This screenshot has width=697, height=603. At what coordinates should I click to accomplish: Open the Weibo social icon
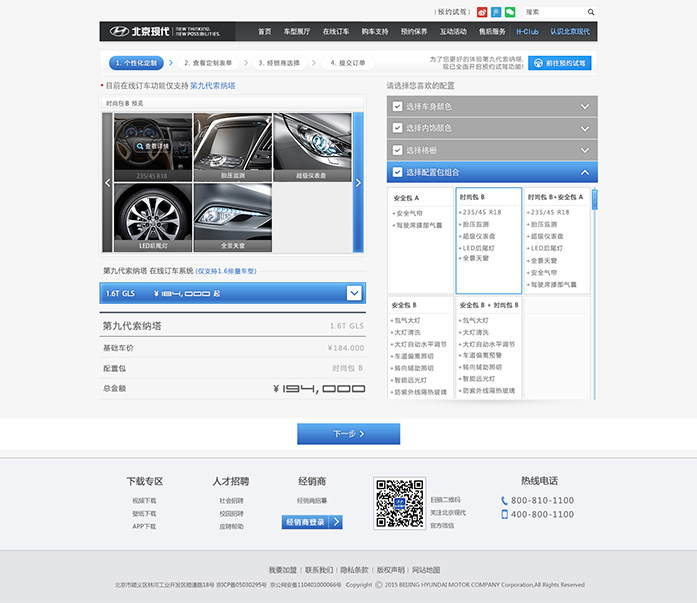[x=482, y=12]
